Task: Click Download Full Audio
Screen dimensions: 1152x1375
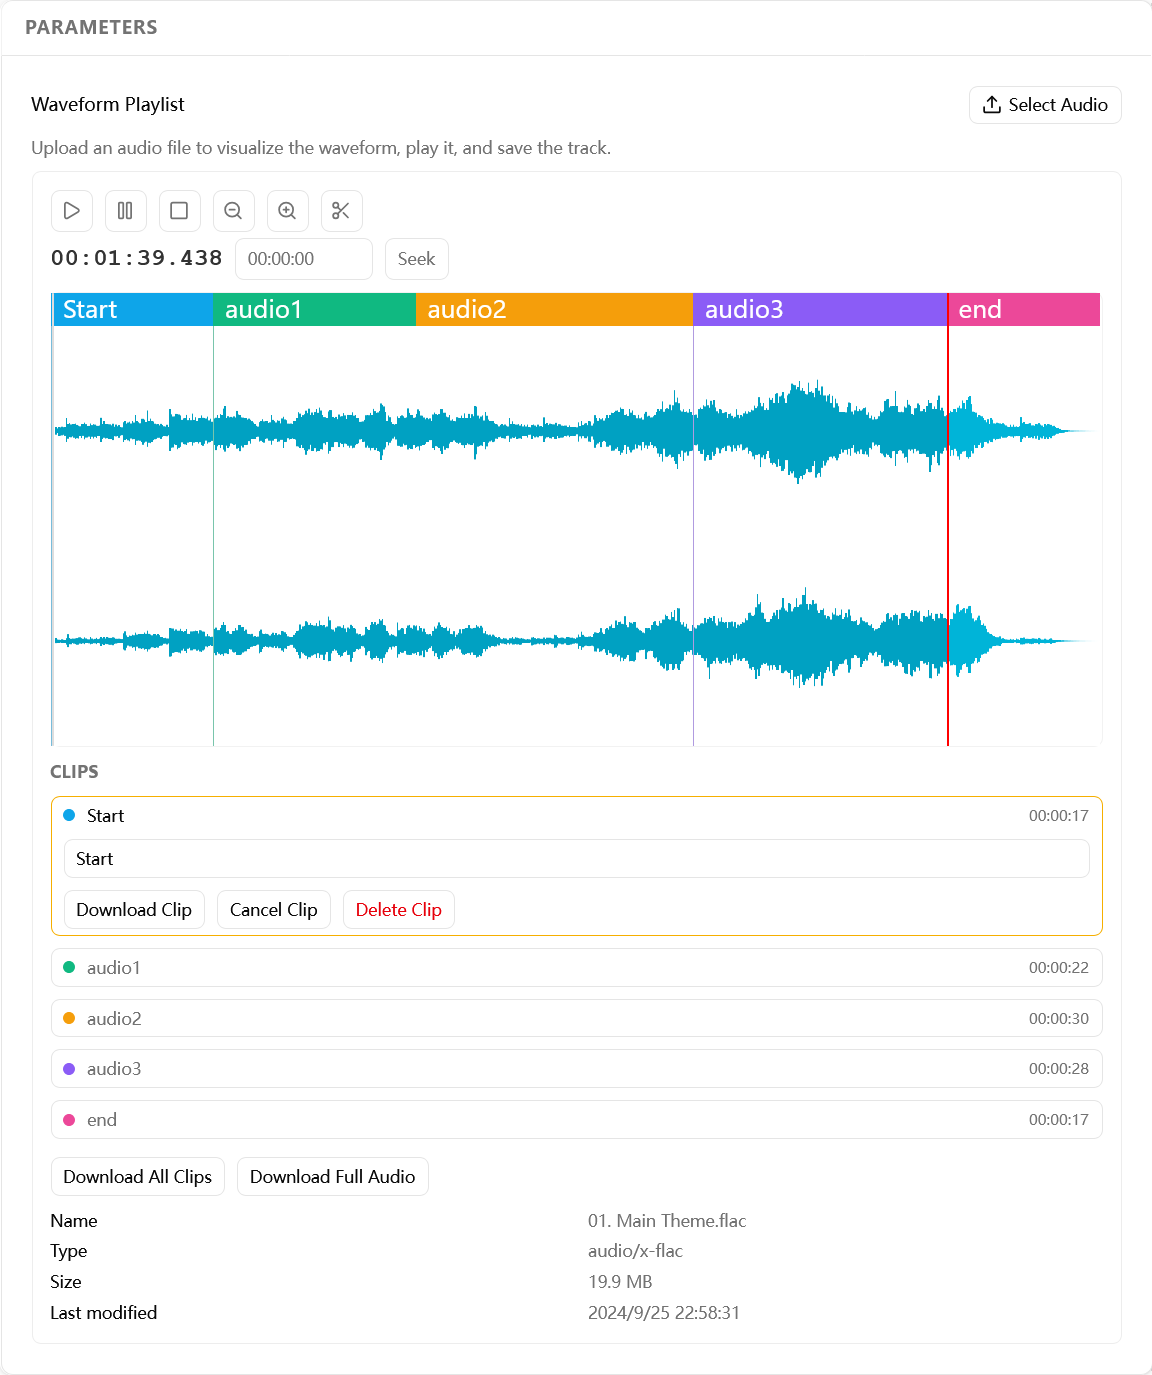Action: (332, 1176)
